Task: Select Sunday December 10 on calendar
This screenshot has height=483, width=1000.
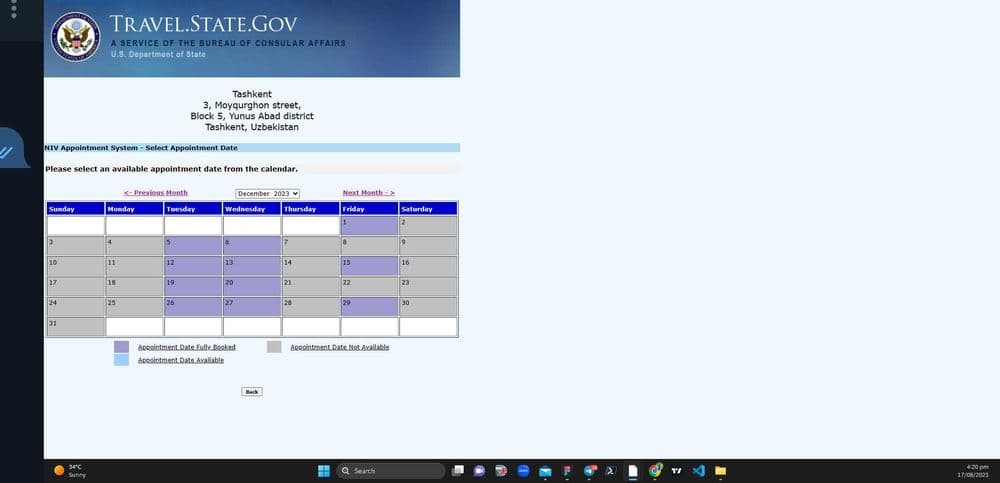Action: (76, 266)
